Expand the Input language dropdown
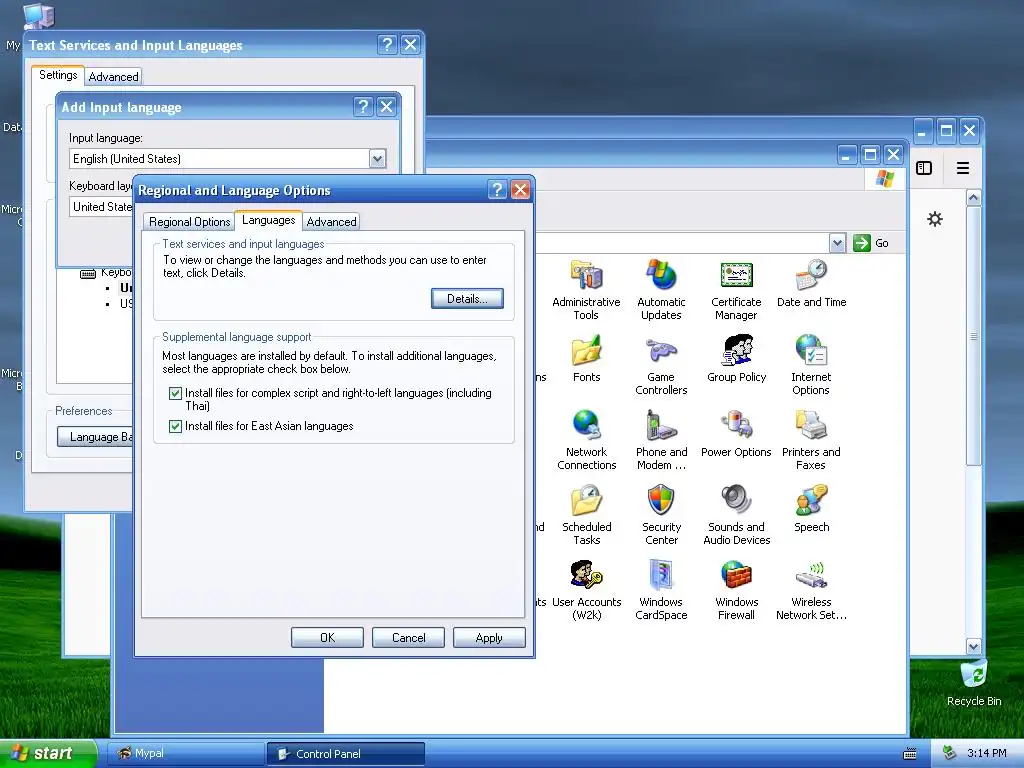Viewport: 1024px width, 768px height. coord(377,159)
